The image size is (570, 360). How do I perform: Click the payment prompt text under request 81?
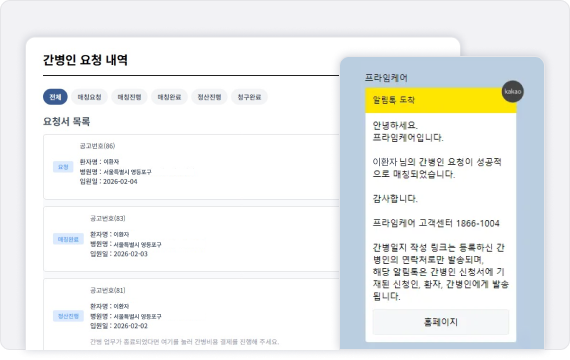[185, 342]
